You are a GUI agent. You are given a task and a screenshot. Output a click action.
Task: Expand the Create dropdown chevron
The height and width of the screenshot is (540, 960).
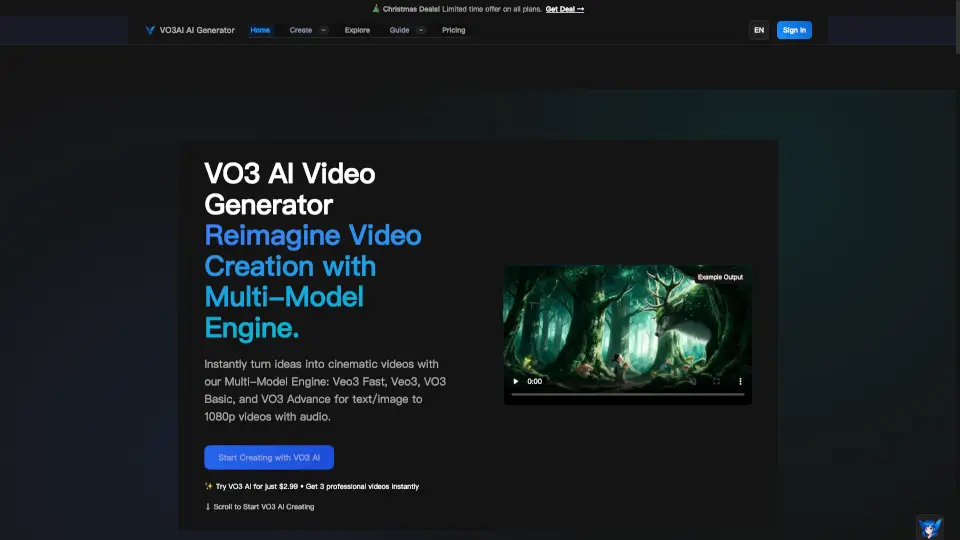point(323,30)
